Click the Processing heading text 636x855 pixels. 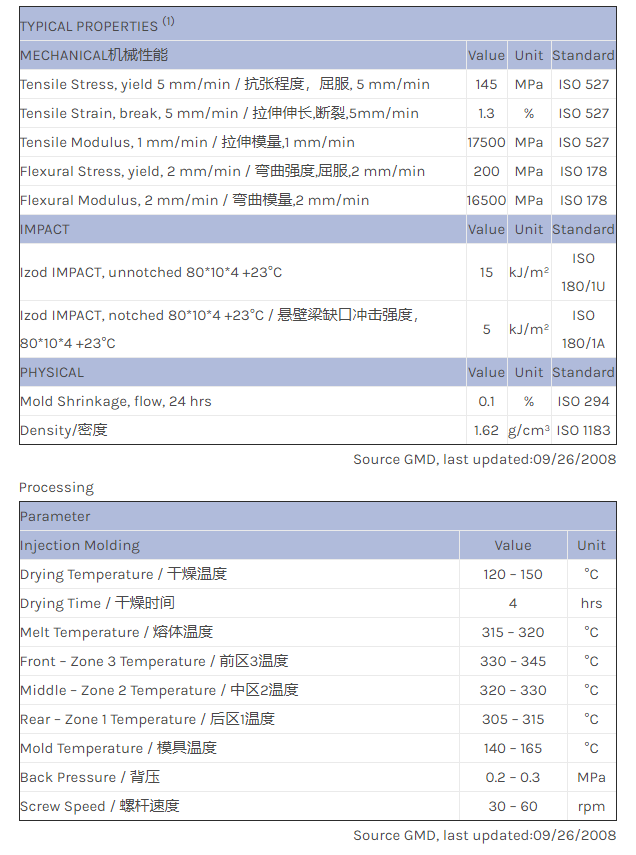point(56,487)
